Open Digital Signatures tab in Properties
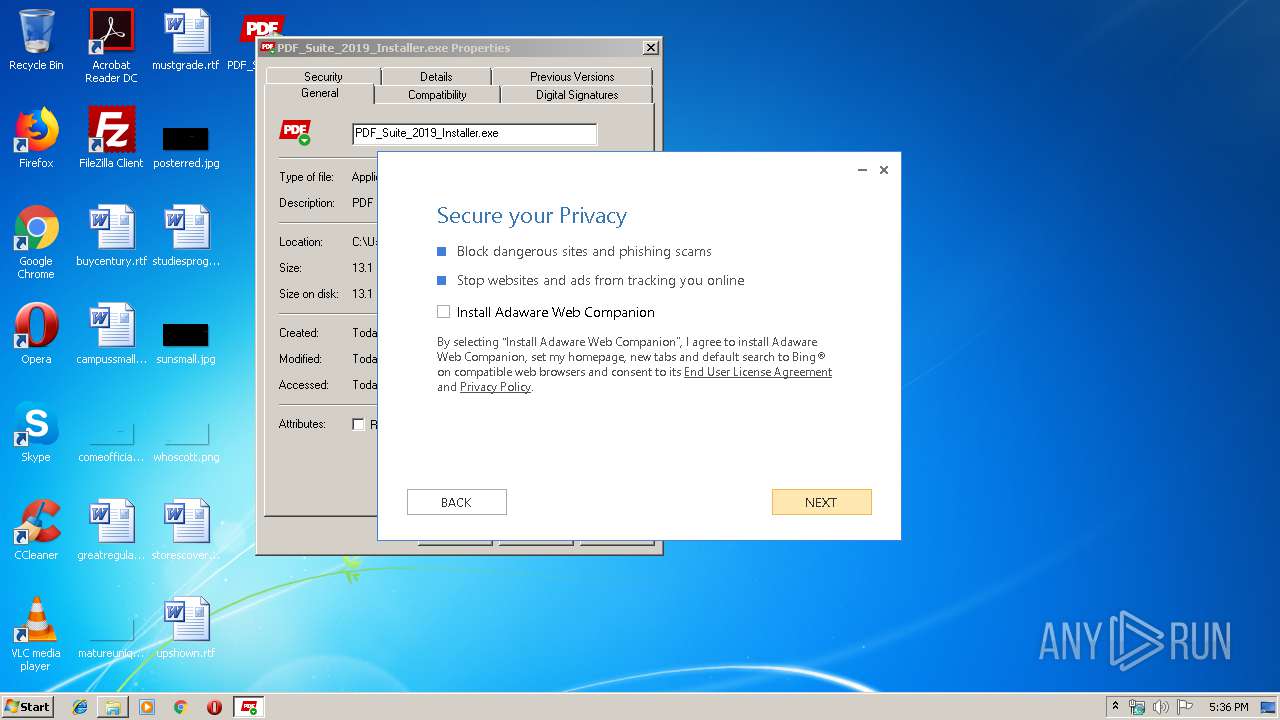This screenshot has width=1280, height=720. click(x=577, y=95)
